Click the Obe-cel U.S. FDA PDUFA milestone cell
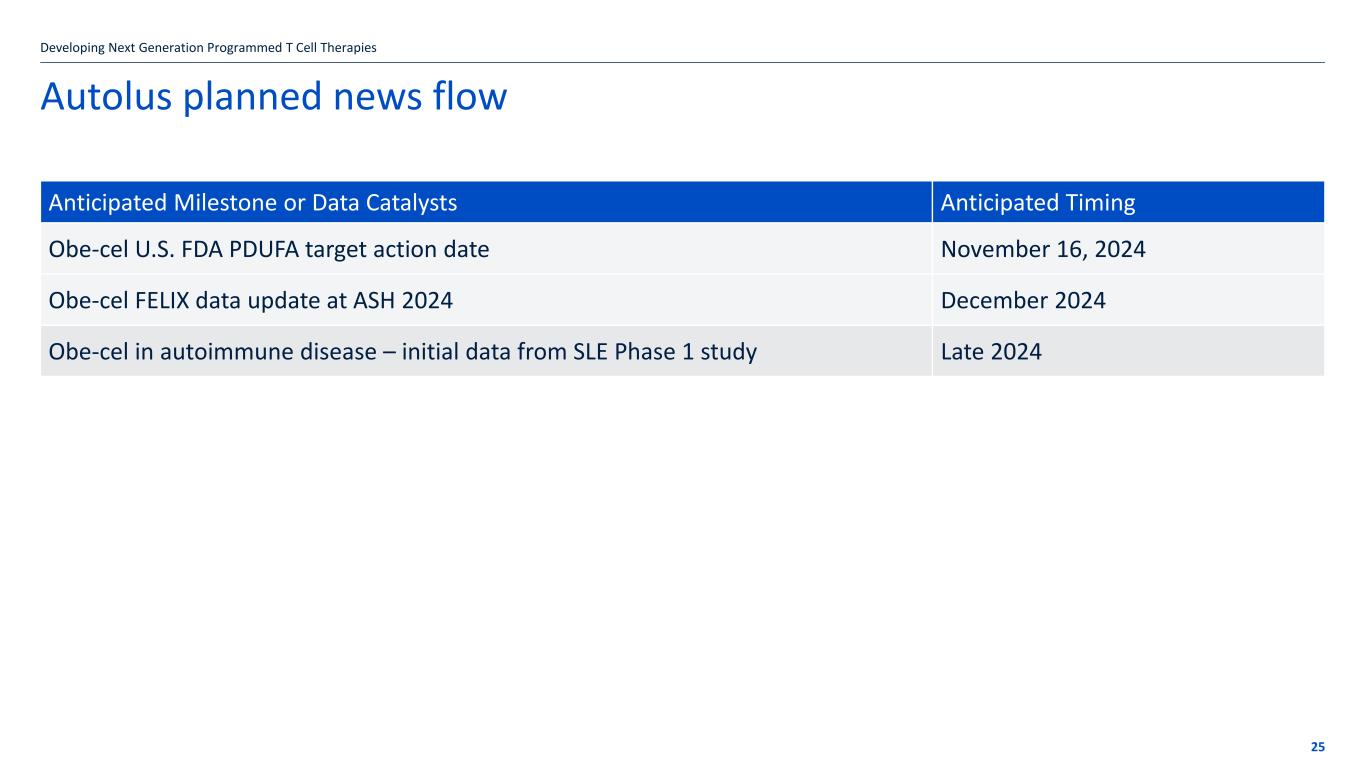Screen dimensions: 1365x768 [269, 249]
